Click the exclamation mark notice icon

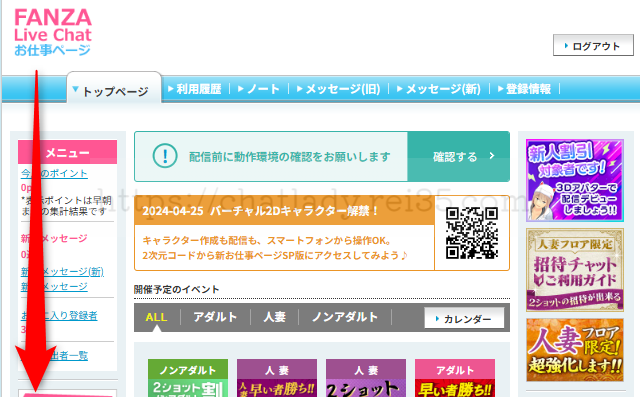[165, 156]
